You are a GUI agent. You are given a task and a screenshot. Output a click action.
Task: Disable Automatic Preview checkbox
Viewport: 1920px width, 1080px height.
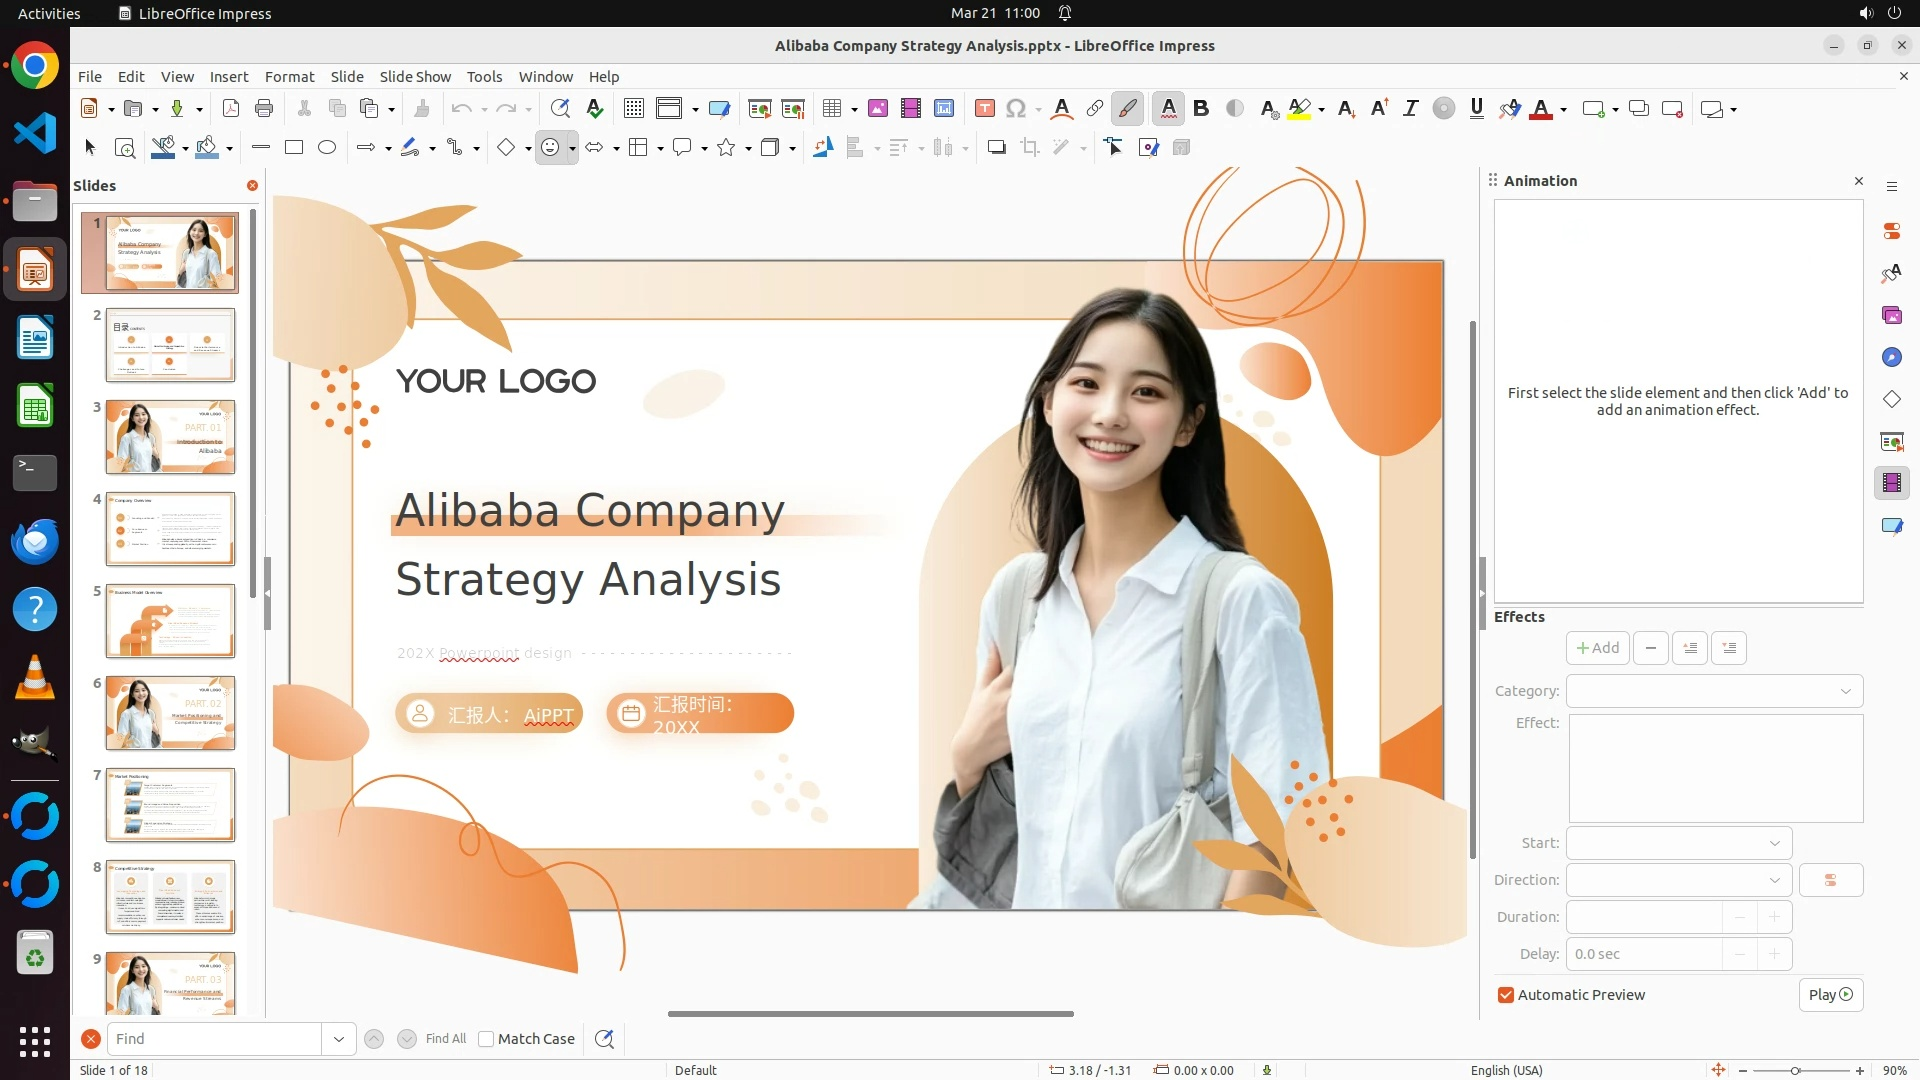tap(1506, 995)
